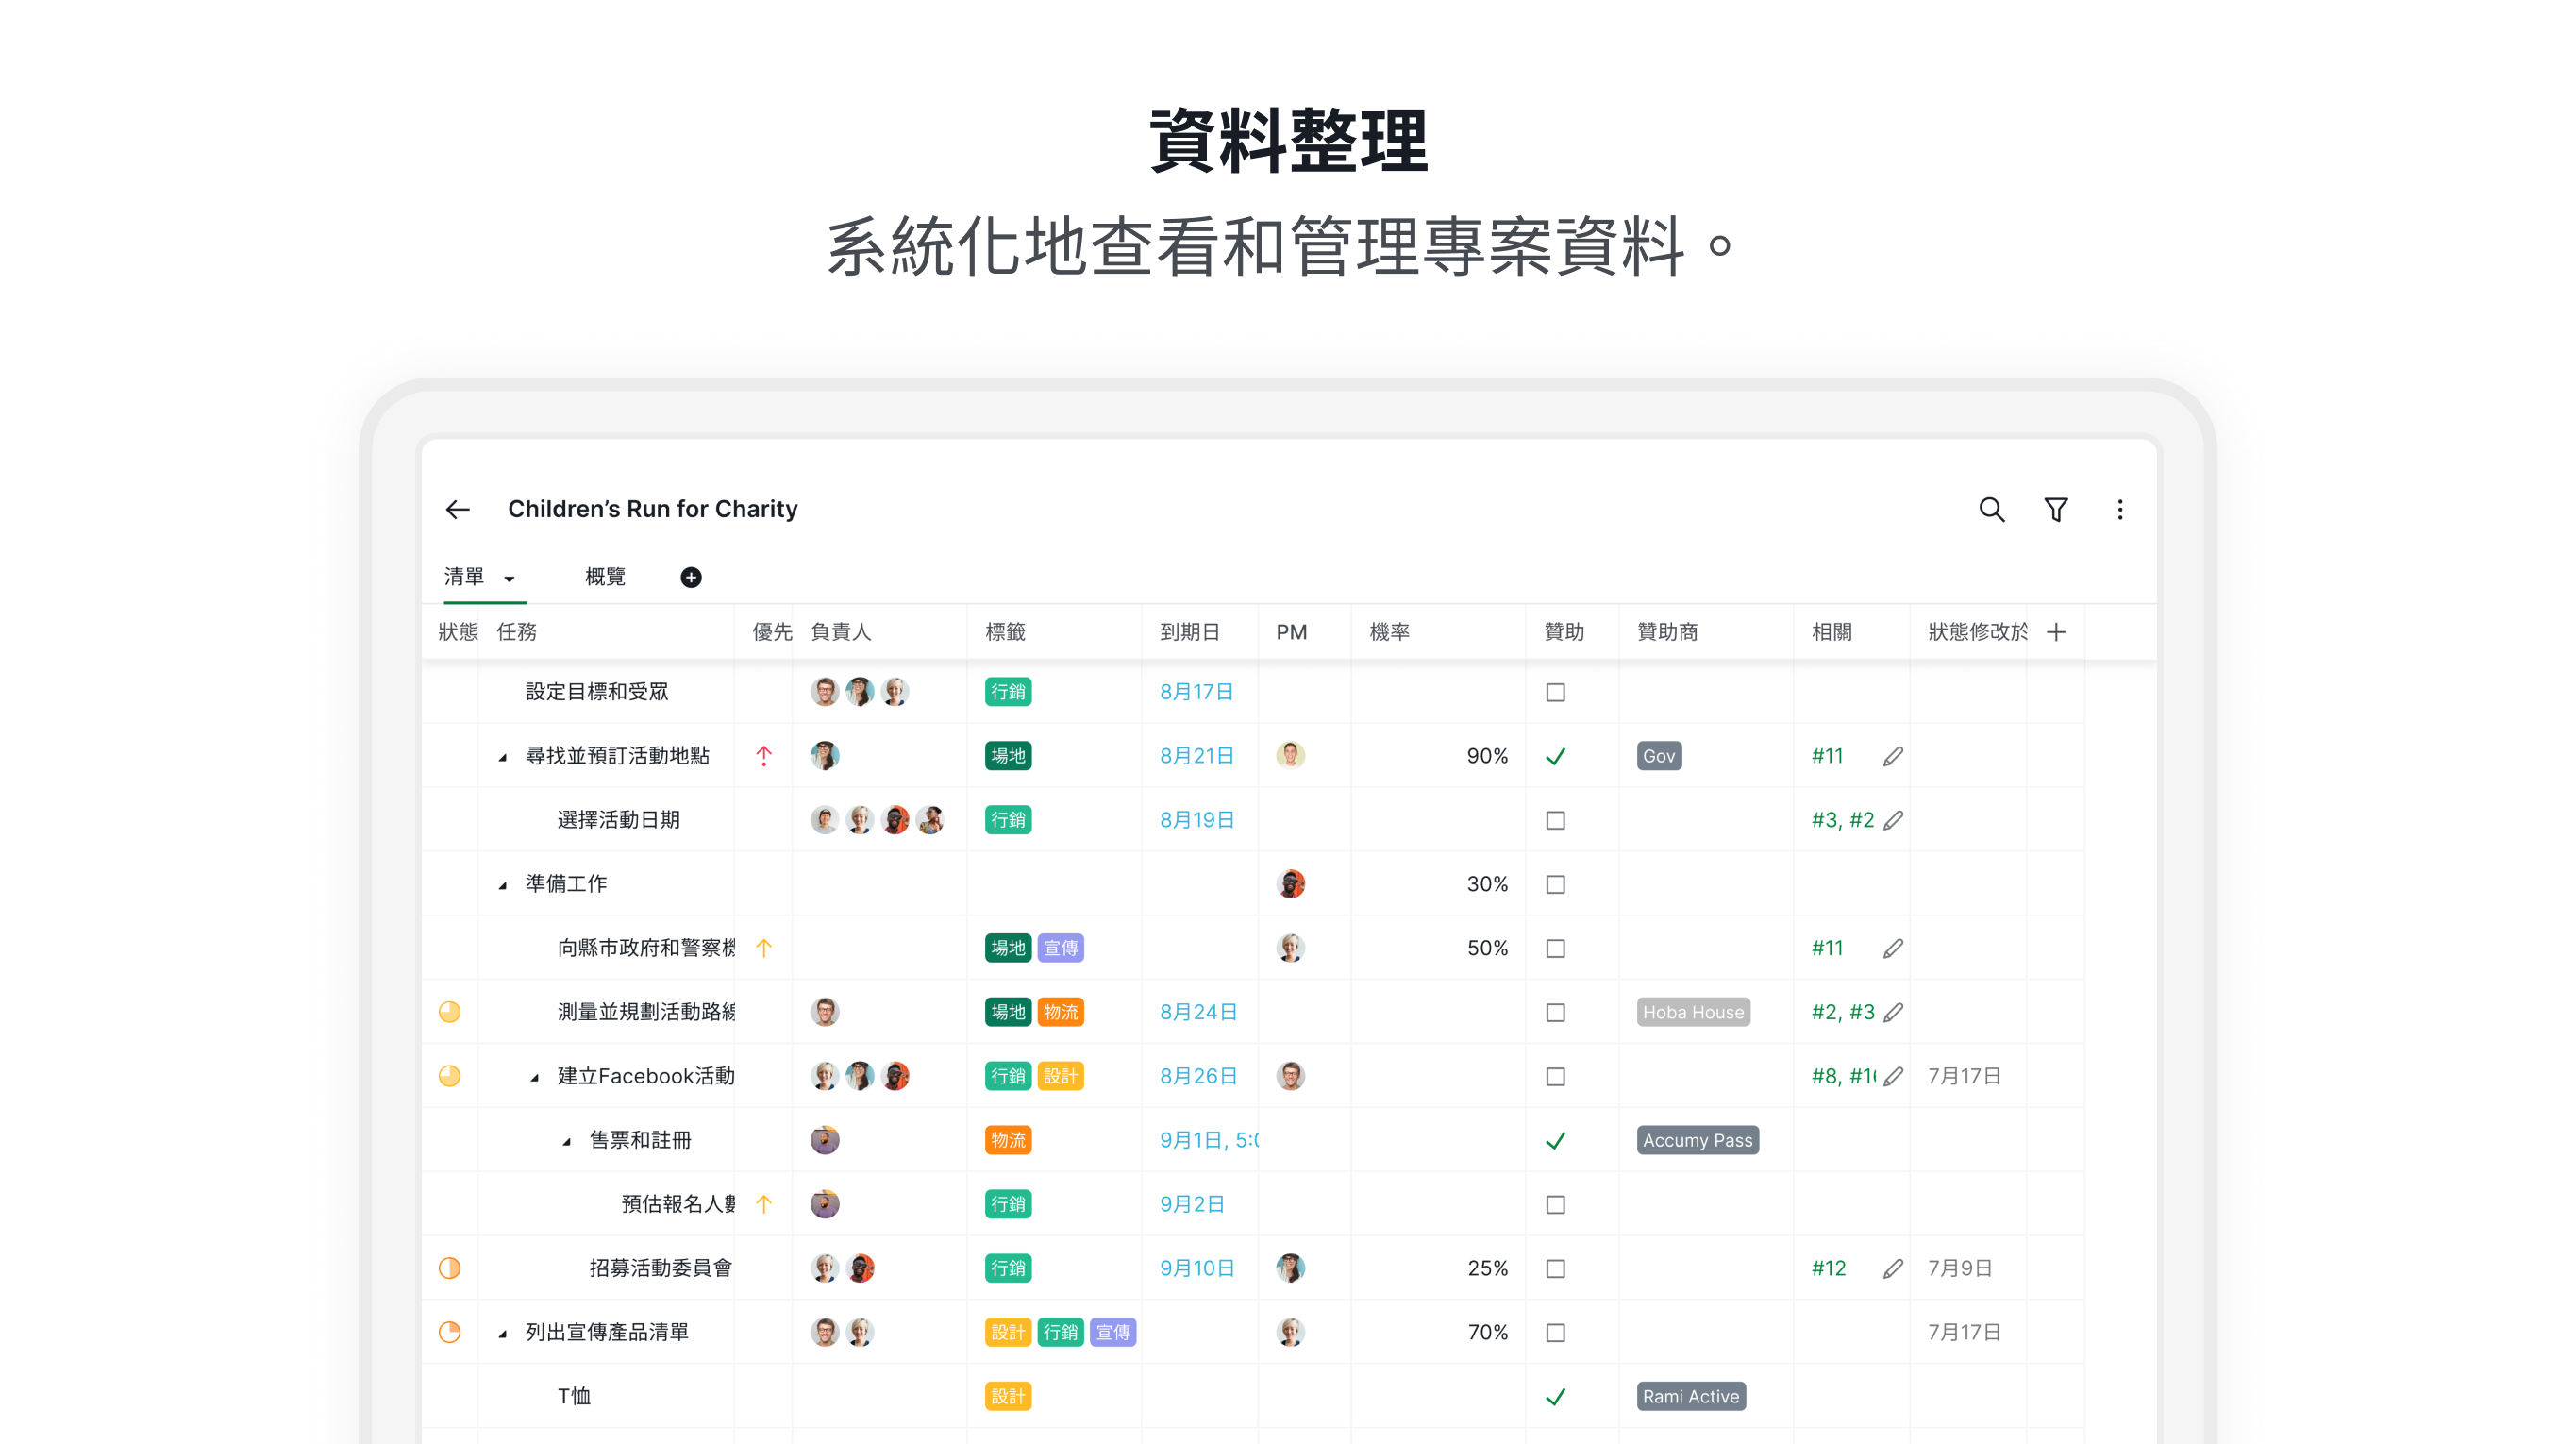The height and width of the screenshot is (1444, 2576).
Task: Click orange priority arrow for 向縣市政府和警察
Action: tap(764, 948)
